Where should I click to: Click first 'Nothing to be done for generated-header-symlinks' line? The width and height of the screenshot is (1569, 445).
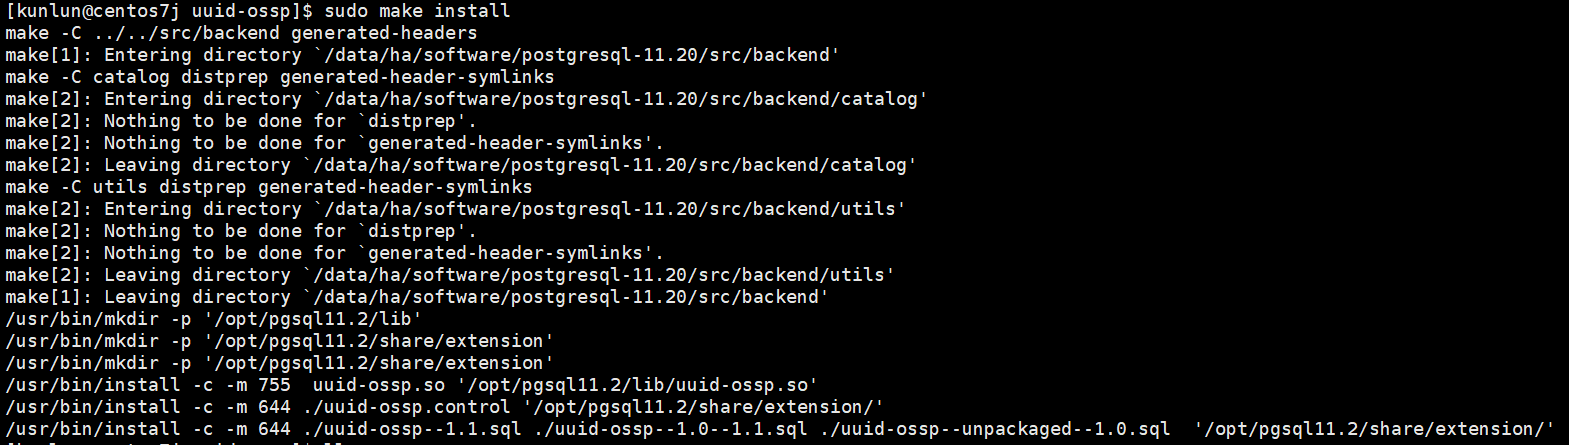pos(334,143)
